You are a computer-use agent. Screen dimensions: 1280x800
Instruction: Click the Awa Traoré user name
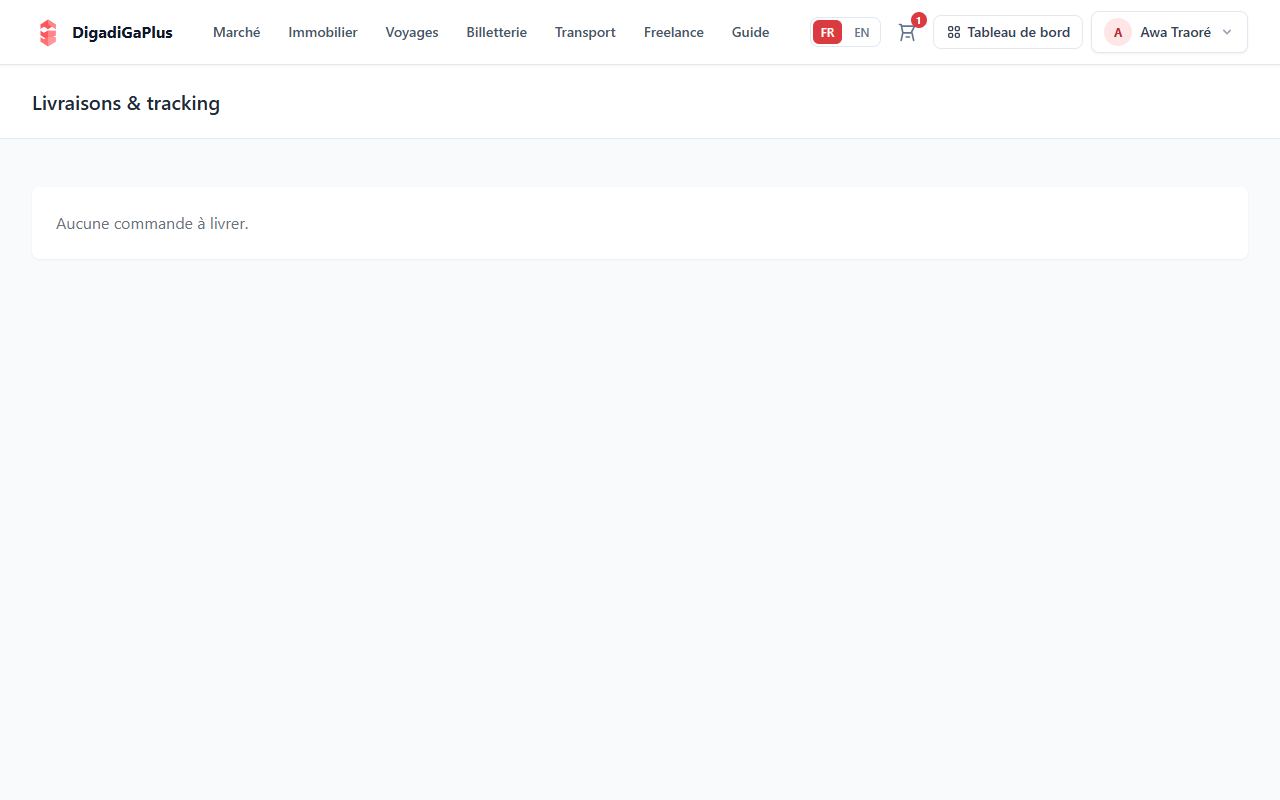click(x=1175, y=32)
